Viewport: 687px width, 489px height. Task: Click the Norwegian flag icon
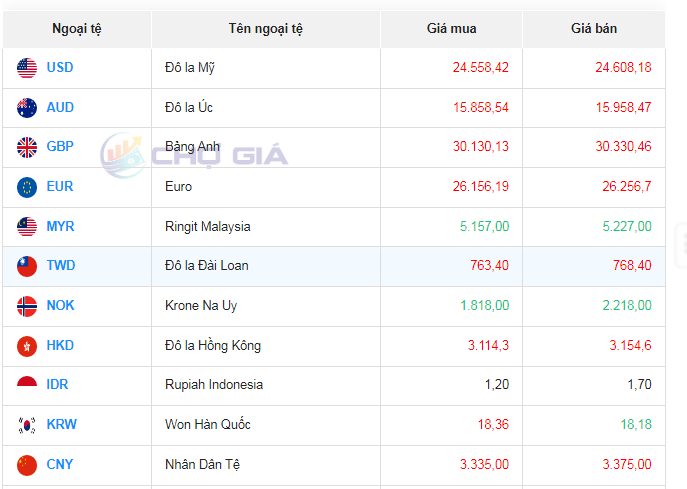pos(27,306)
